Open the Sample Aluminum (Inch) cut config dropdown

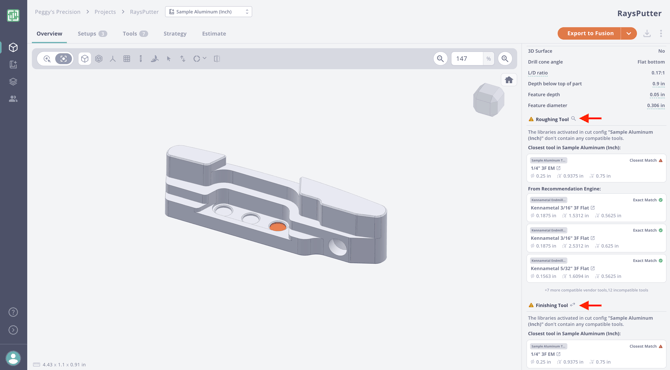[209, 12]
